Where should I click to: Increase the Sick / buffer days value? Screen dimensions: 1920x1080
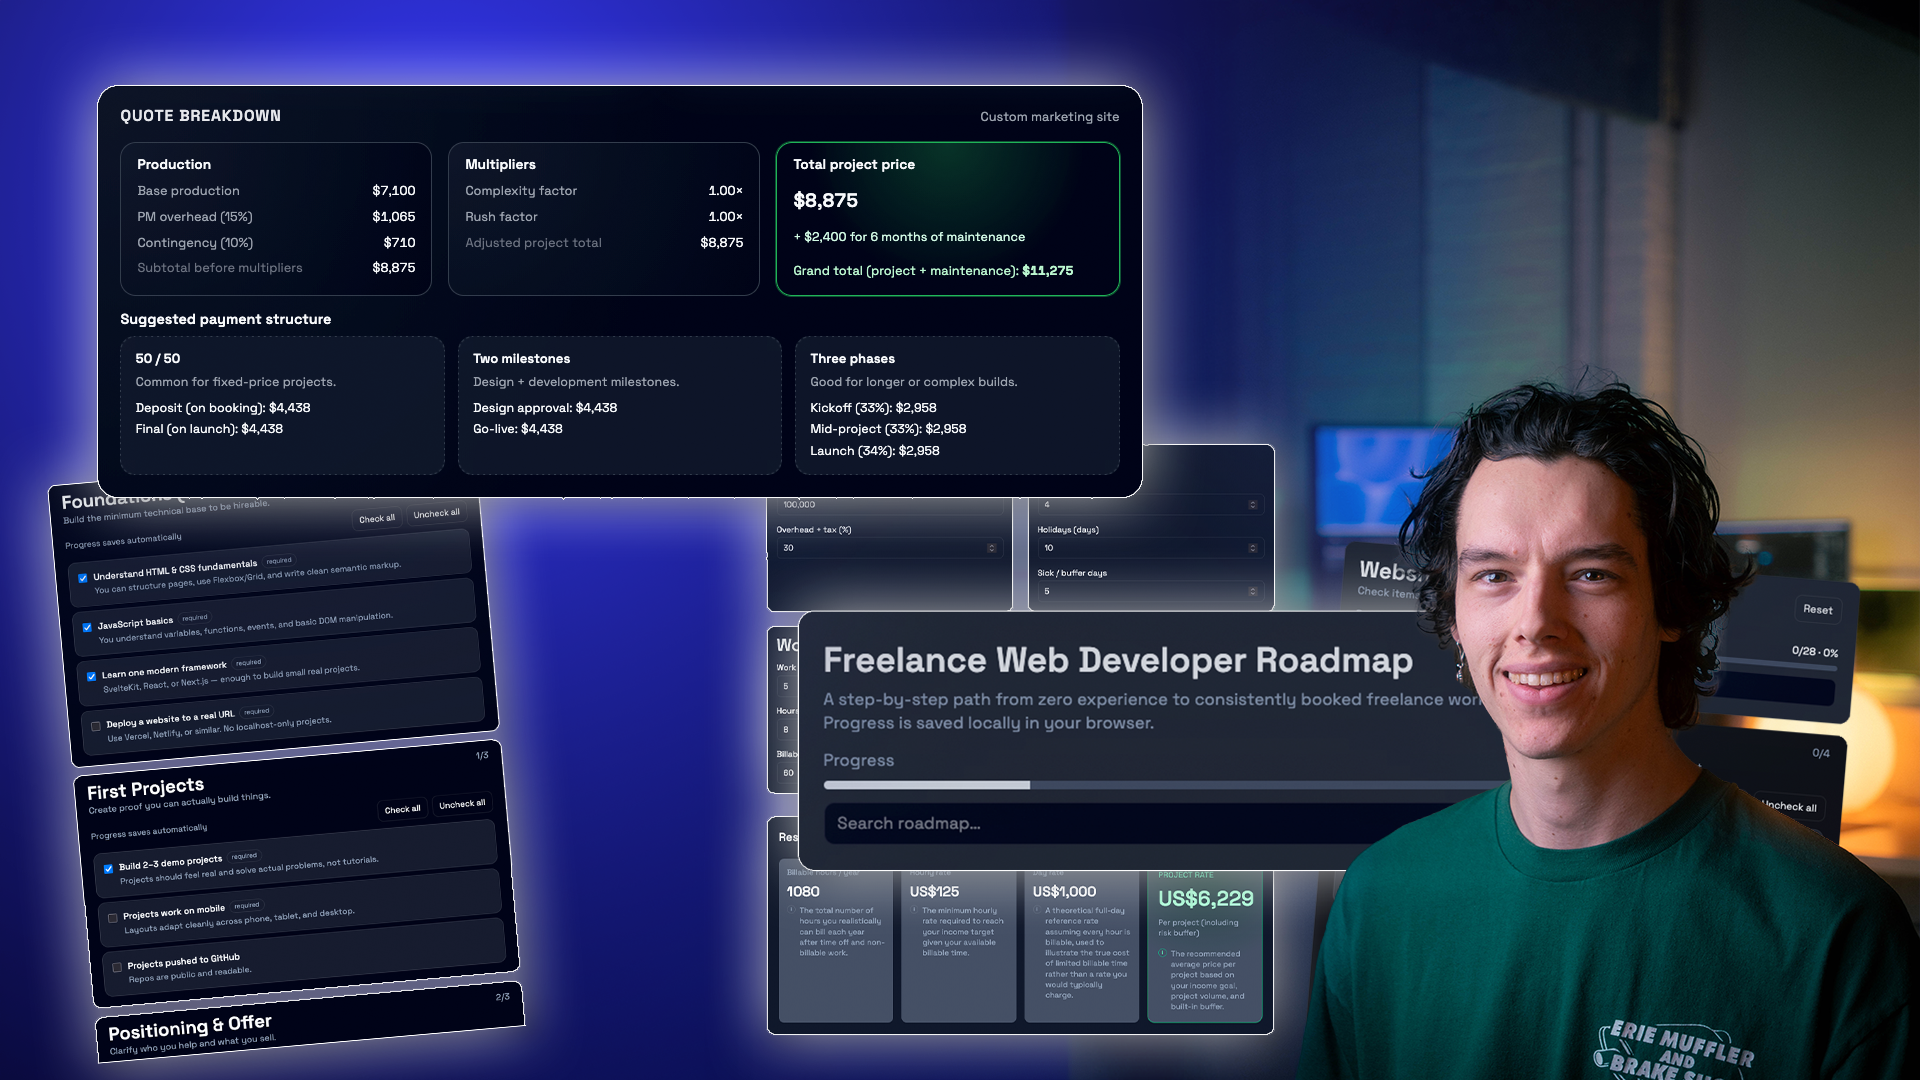(x=1252, y=588)
